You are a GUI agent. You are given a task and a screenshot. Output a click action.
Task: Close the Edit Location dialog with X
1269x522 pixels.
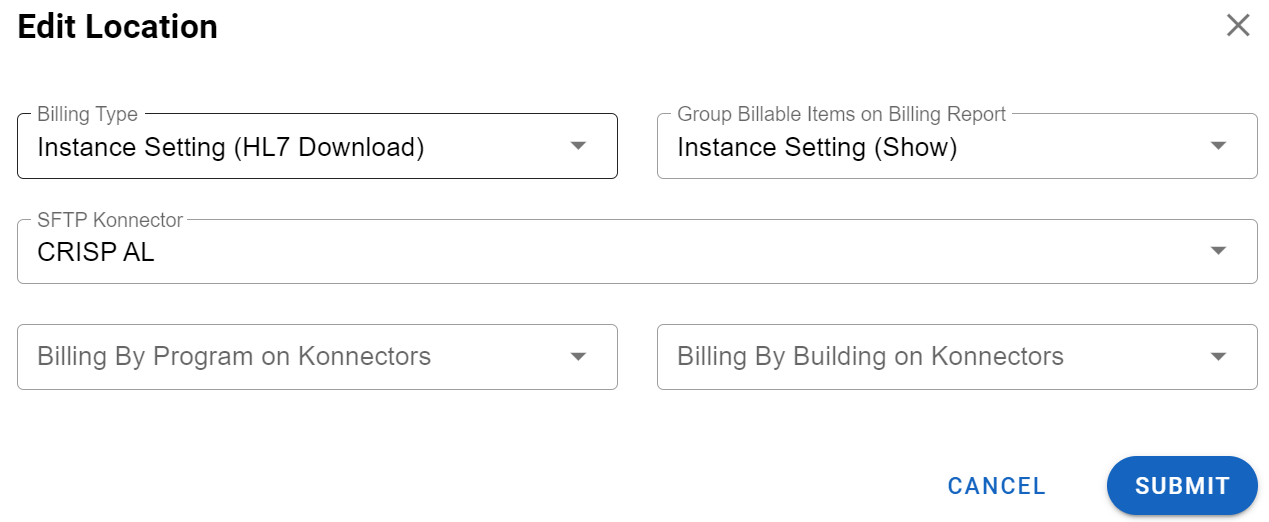click(1238, 26)
